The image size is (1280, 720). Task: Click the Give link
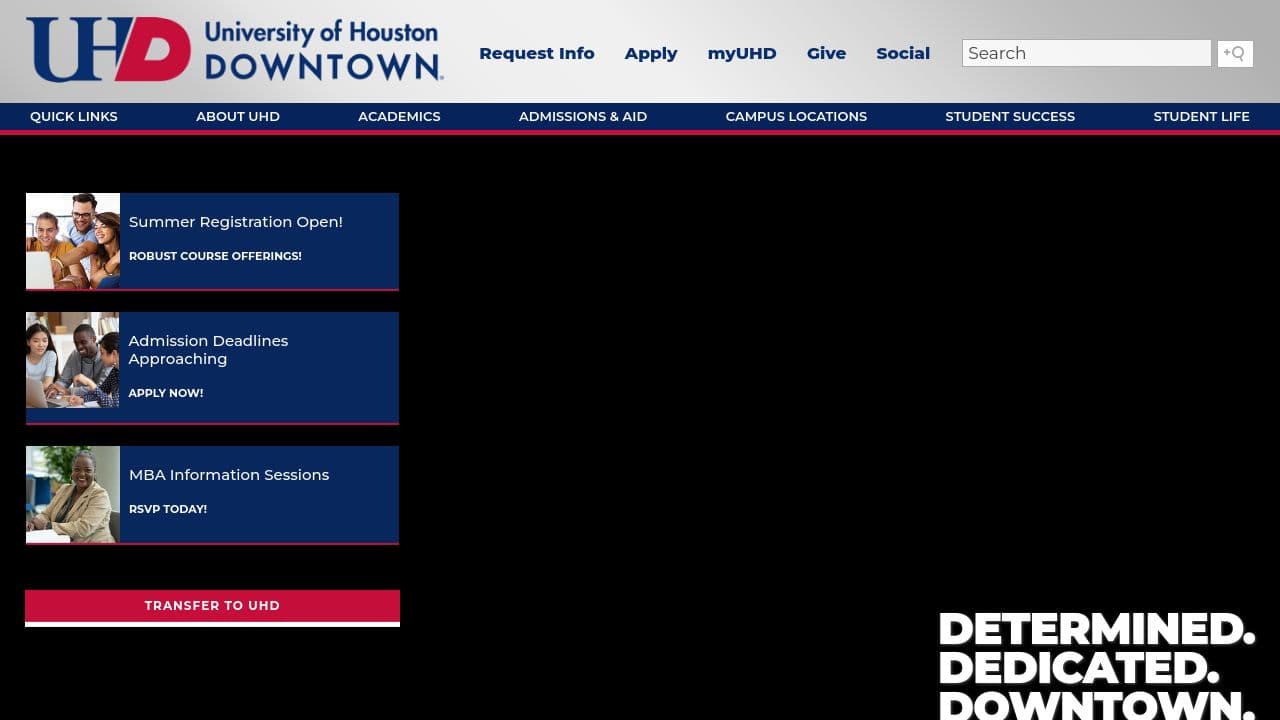point(826,53)
